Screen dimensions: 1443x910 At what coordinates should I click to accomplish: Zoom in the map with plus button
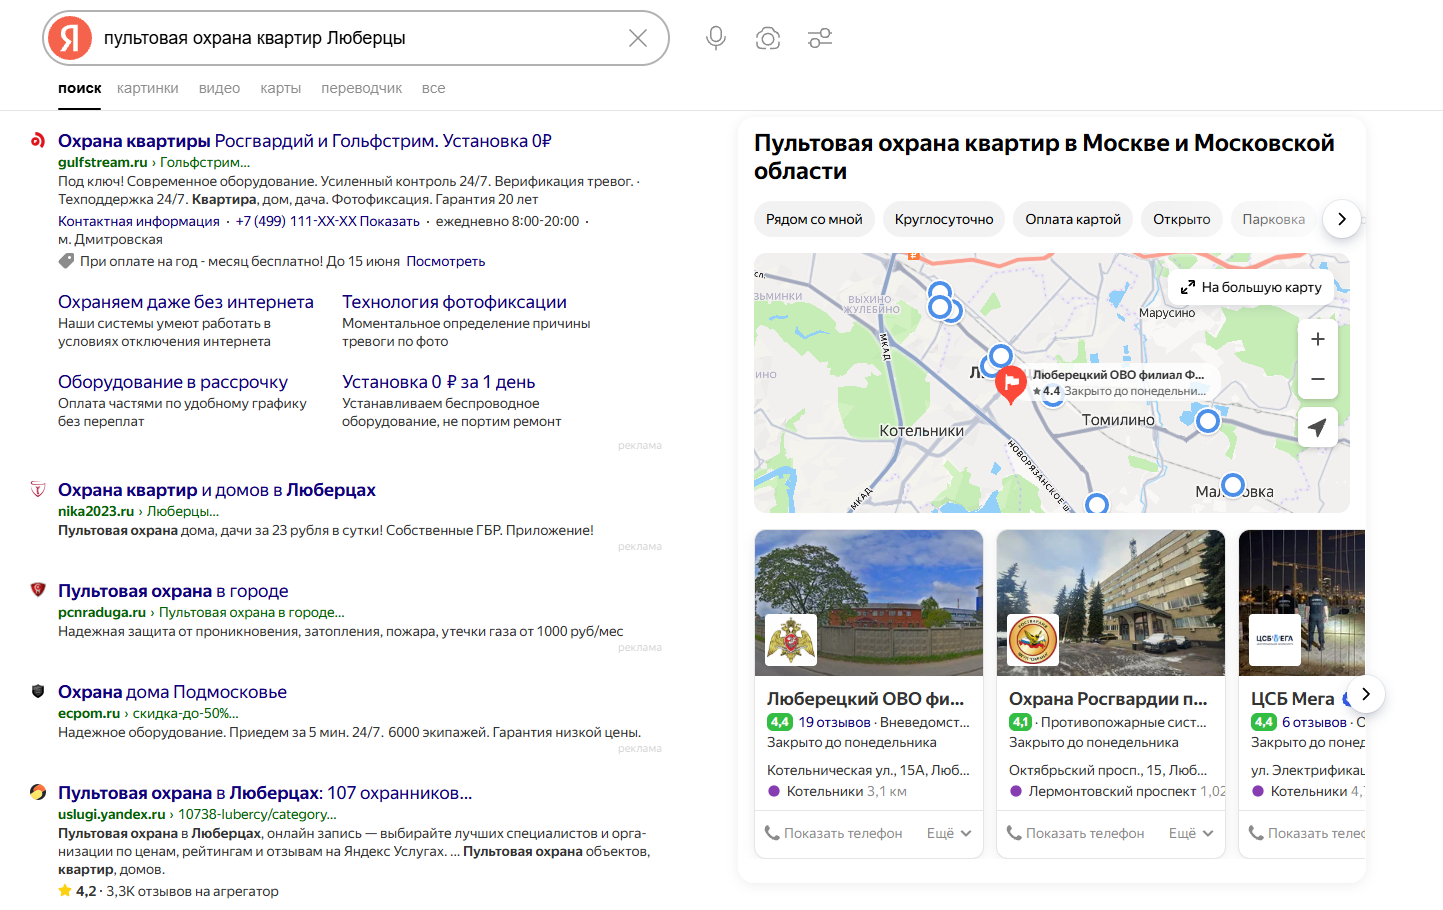coord(1318,339)
